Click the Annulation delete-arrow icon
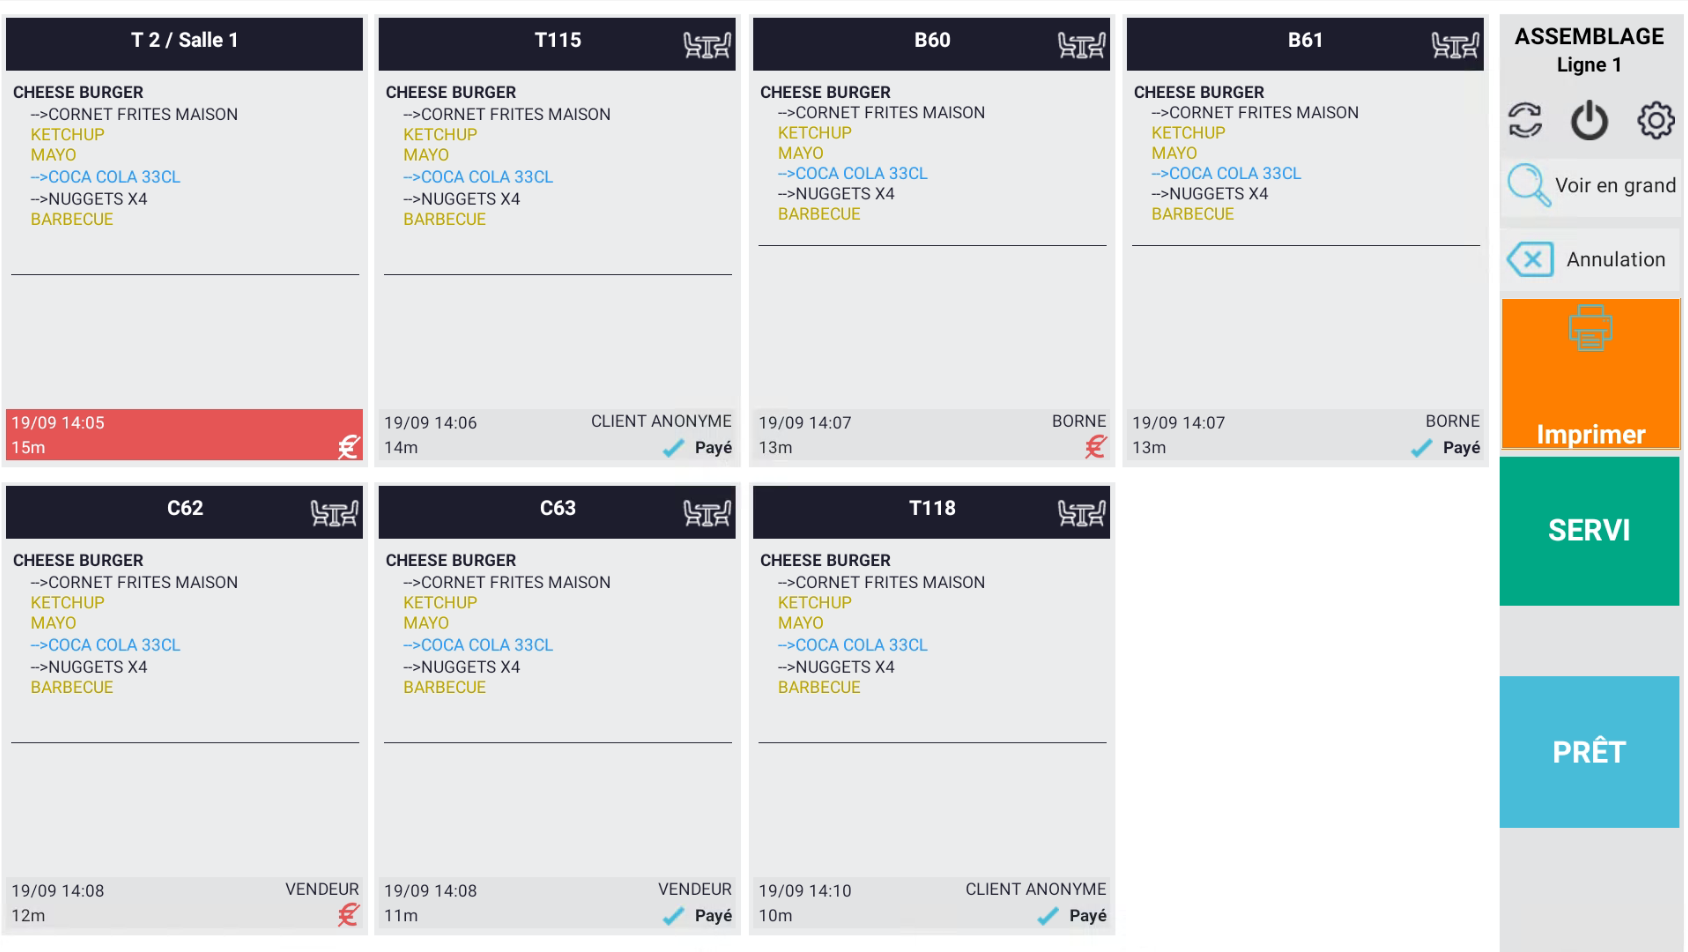Screen dimensions: 1688x952 [x=1530, y=260]
